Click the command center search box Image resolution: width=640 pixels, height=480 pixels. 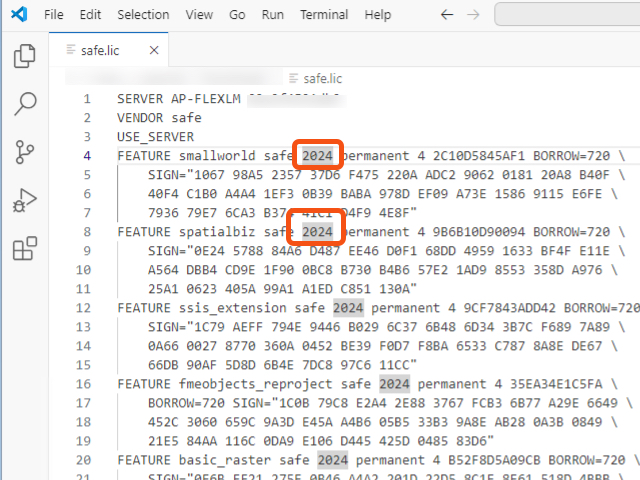point(567,14)
